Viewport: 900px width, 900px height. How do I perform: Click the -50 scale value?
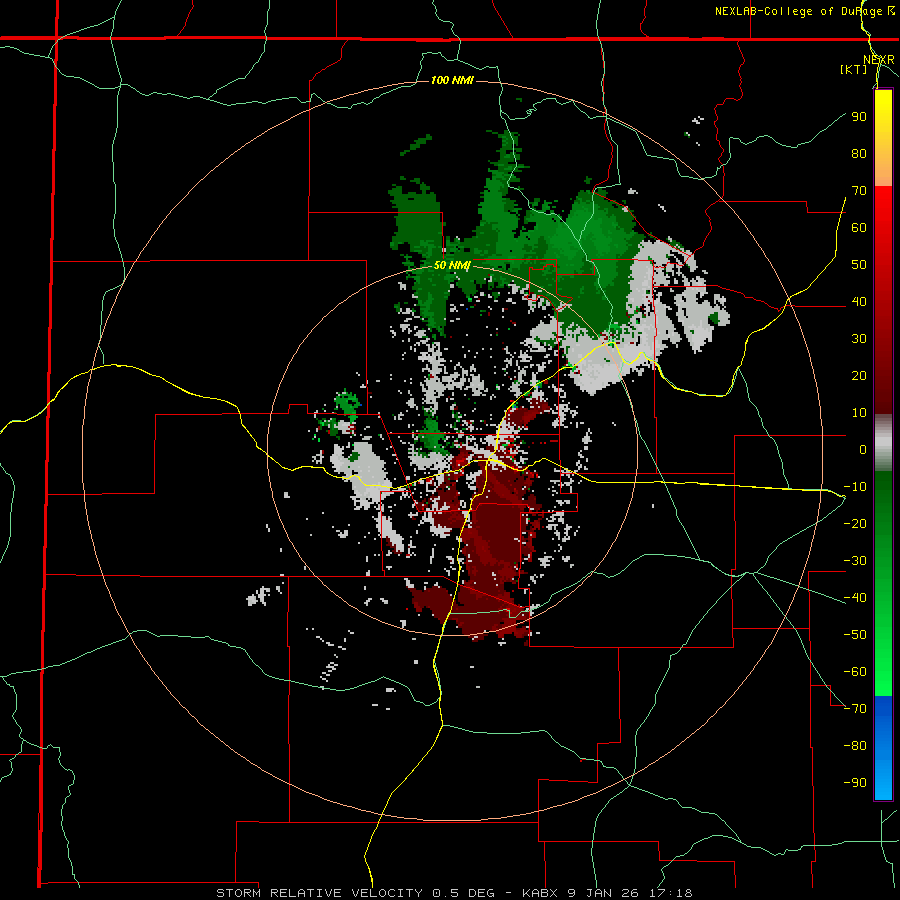855,635
